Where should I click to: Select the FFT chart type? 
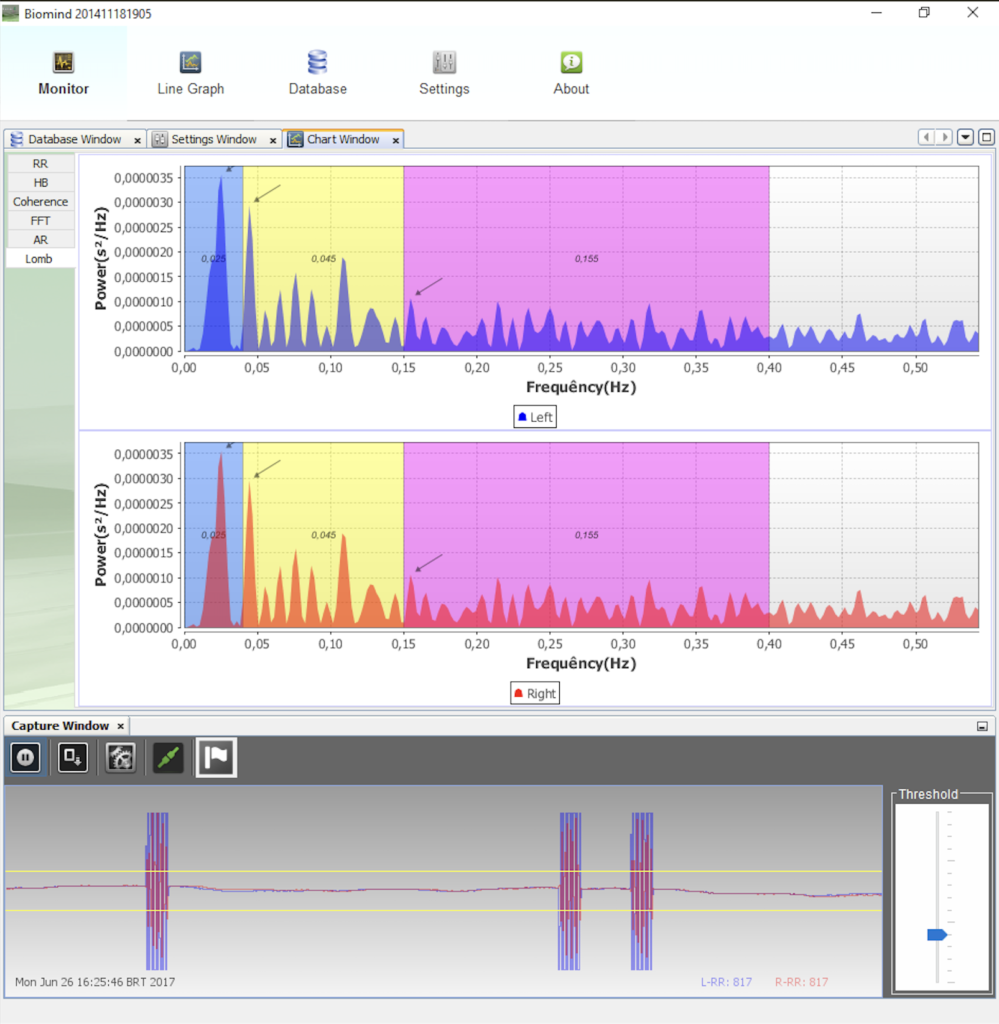pyautogui.click(x=40, y=220)
